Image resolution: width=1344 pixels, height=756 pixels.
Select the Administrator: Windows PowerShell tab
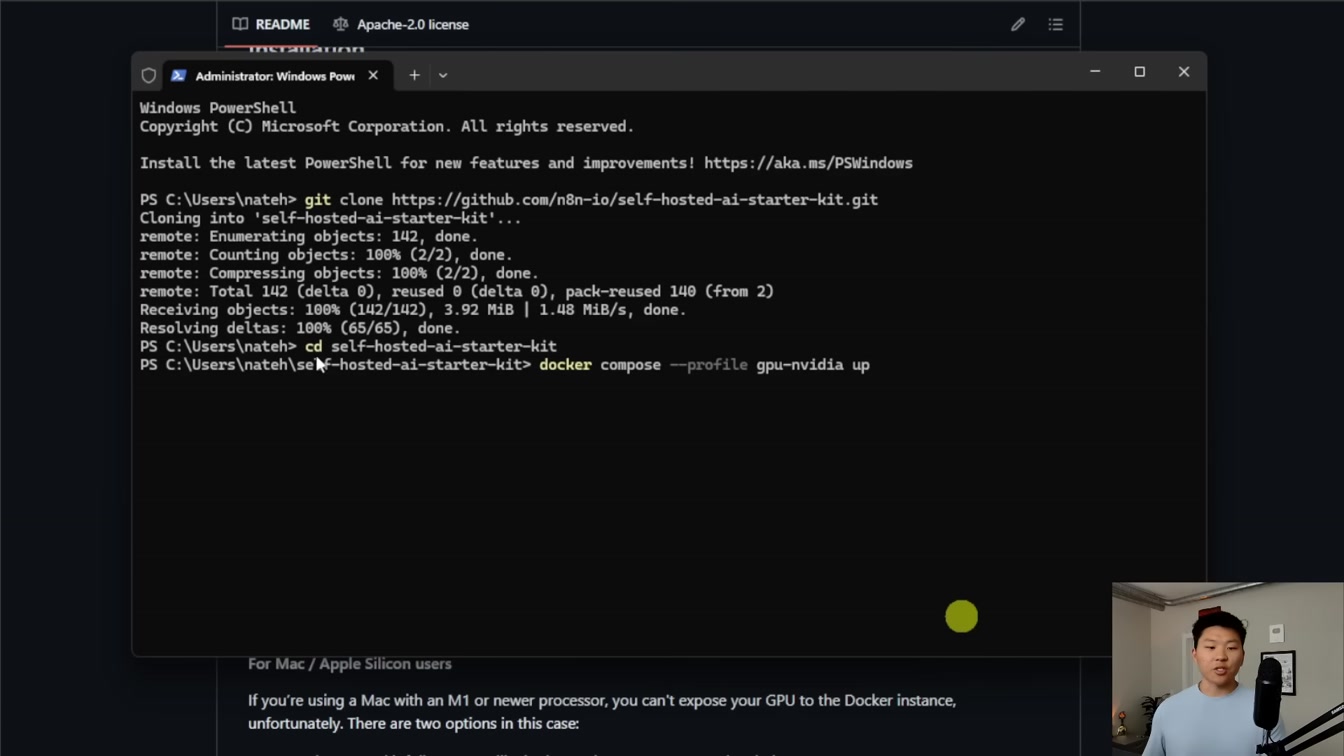(x=275, y=75)
